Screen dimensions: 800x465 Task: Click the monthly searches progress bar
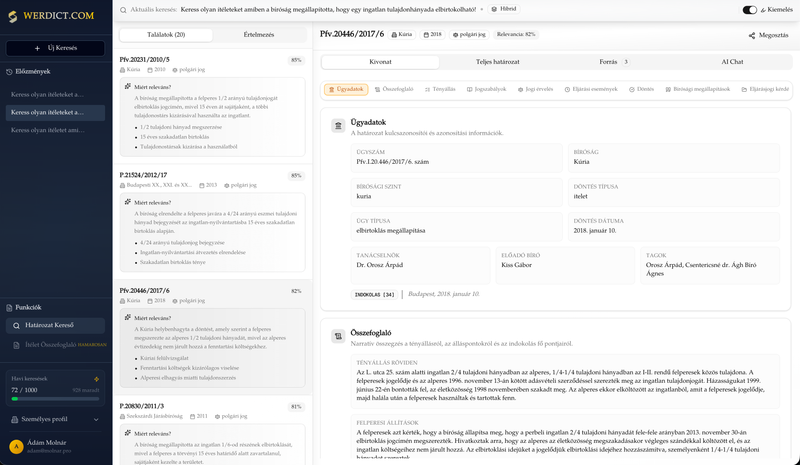(x=55, y=399)
